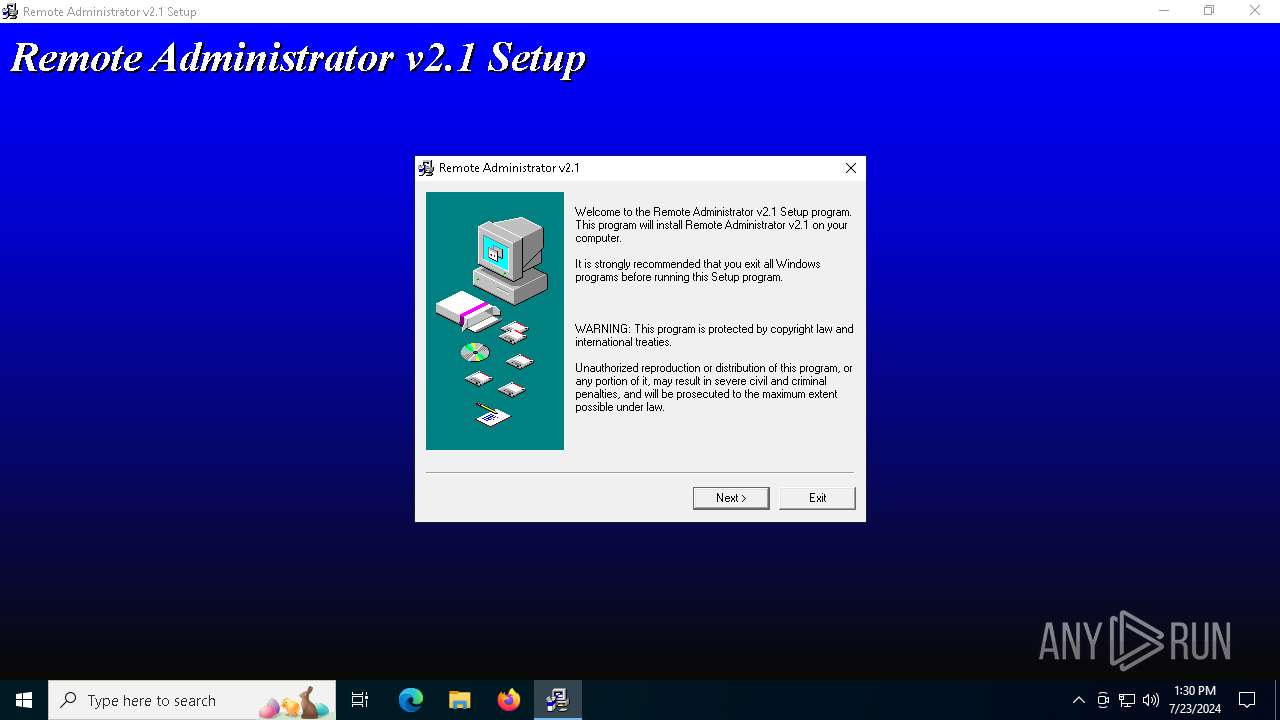Click the setup dialog title bar icon
Screen dimensions: 1280x720
[426, 168]
